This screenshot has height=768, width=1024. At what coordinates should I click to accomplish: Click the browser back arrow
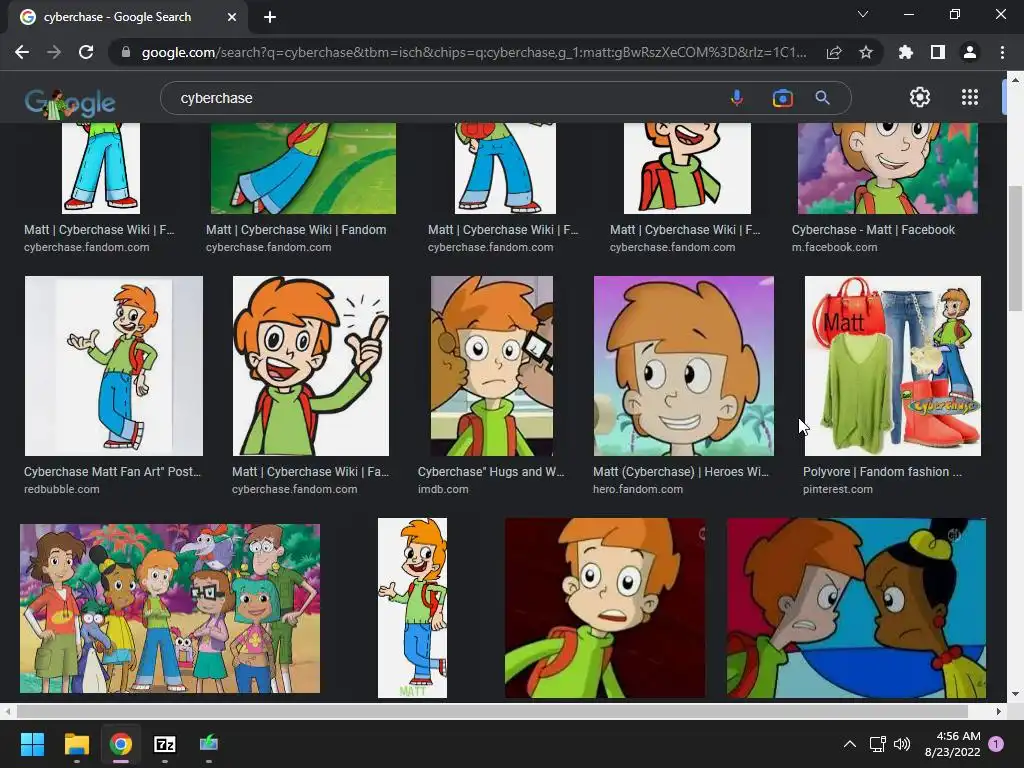tap(22, 52)
